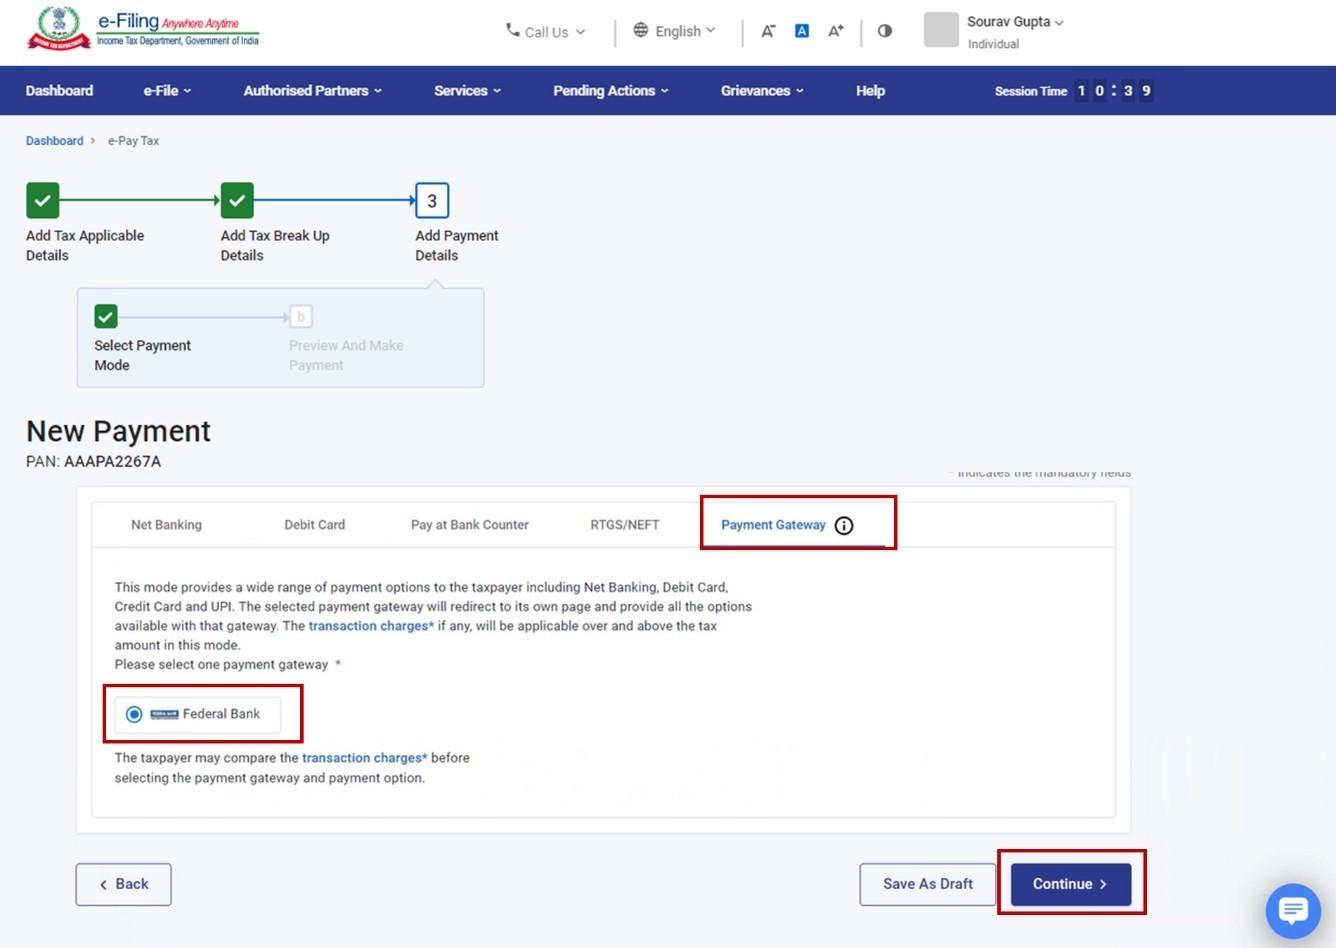Image resolution: width=1336 pixels, height=948 pixels.
Task: Open the Sourav Gupta account dropdown
Action: (1014, 22)
